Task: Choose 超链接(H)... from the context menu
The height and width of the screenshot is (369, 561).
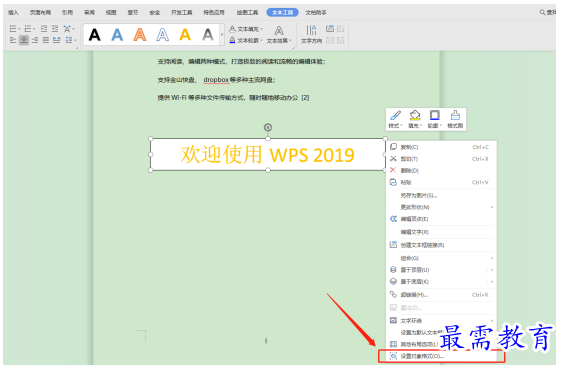Action: (x=442, y=295)
